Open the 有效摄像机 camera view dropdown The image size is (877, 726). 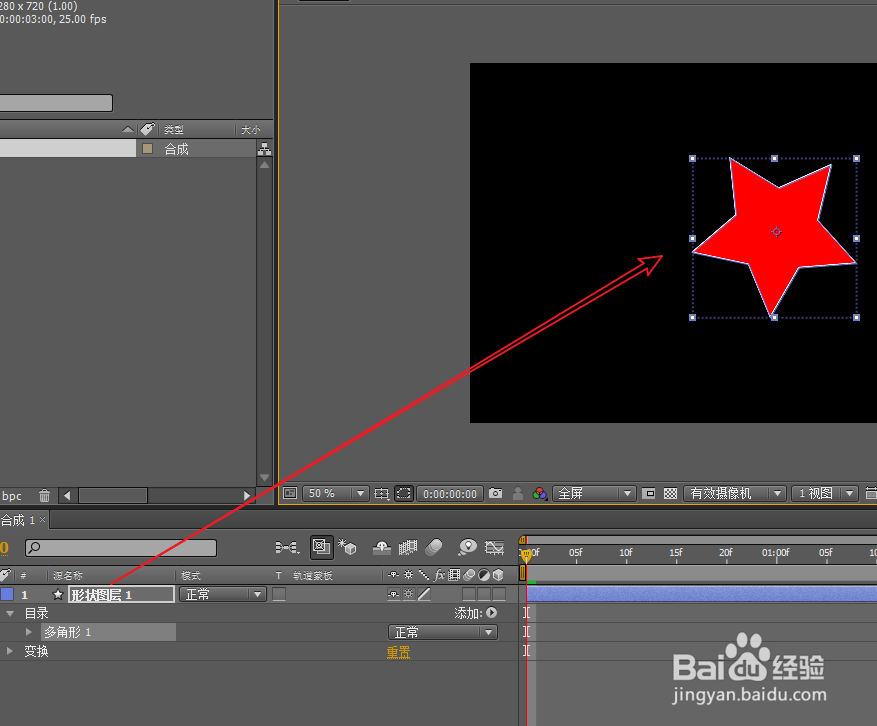pyautogui.click(x=735, y=493)
